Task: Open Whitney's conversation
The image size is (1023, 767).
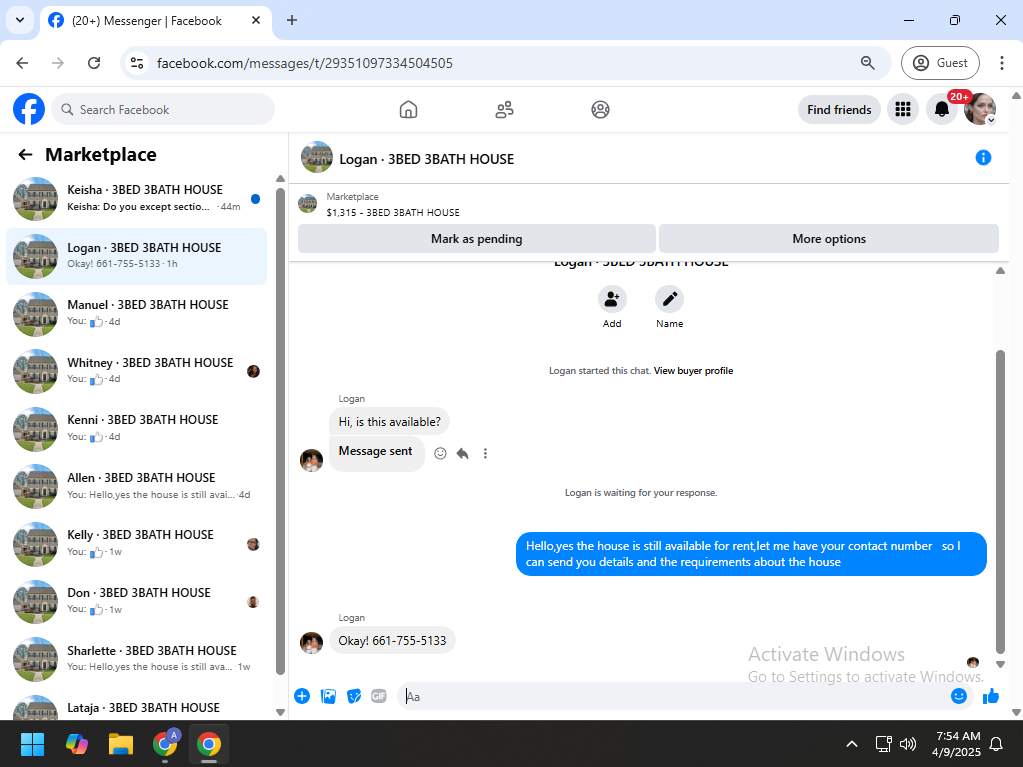Action: pos(136,371)
